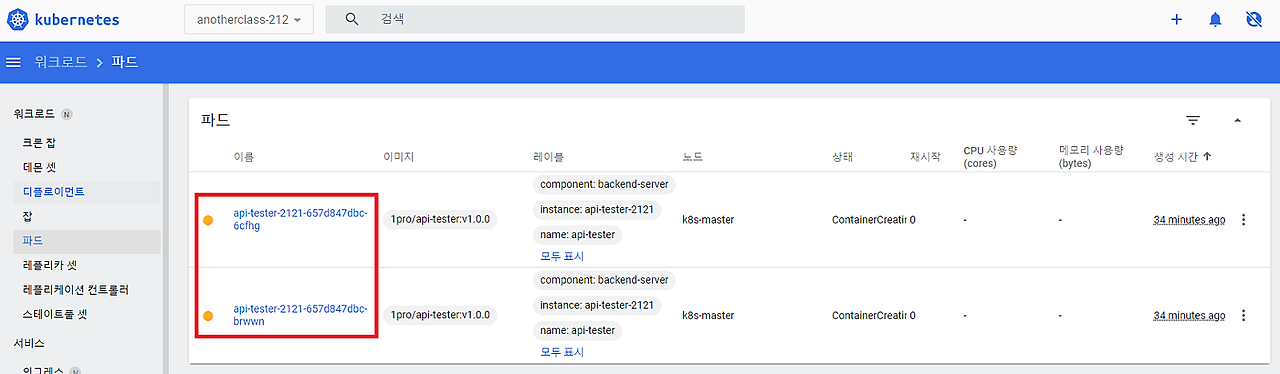
Task: Click status dot of 6cfhg pod
Action: pyautogui.click(x=208, y=220)
